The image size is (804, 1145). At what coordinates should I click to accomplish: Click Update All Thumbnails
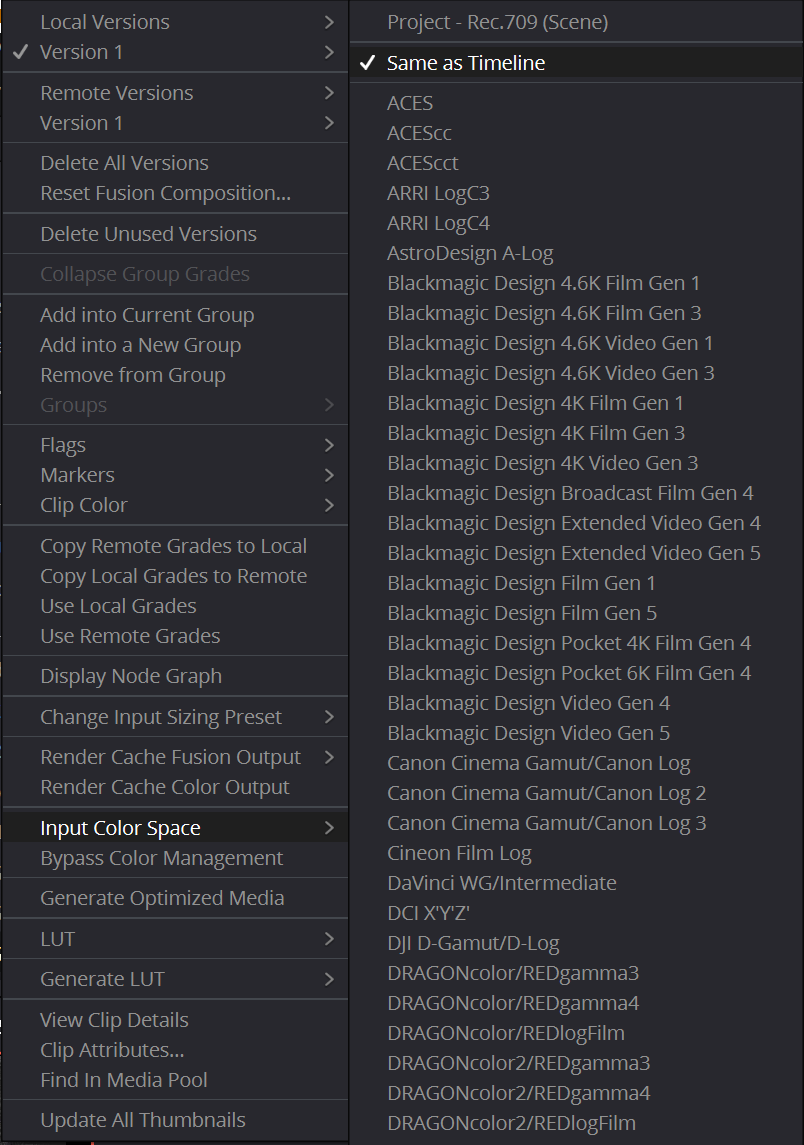coord(175,1119)
